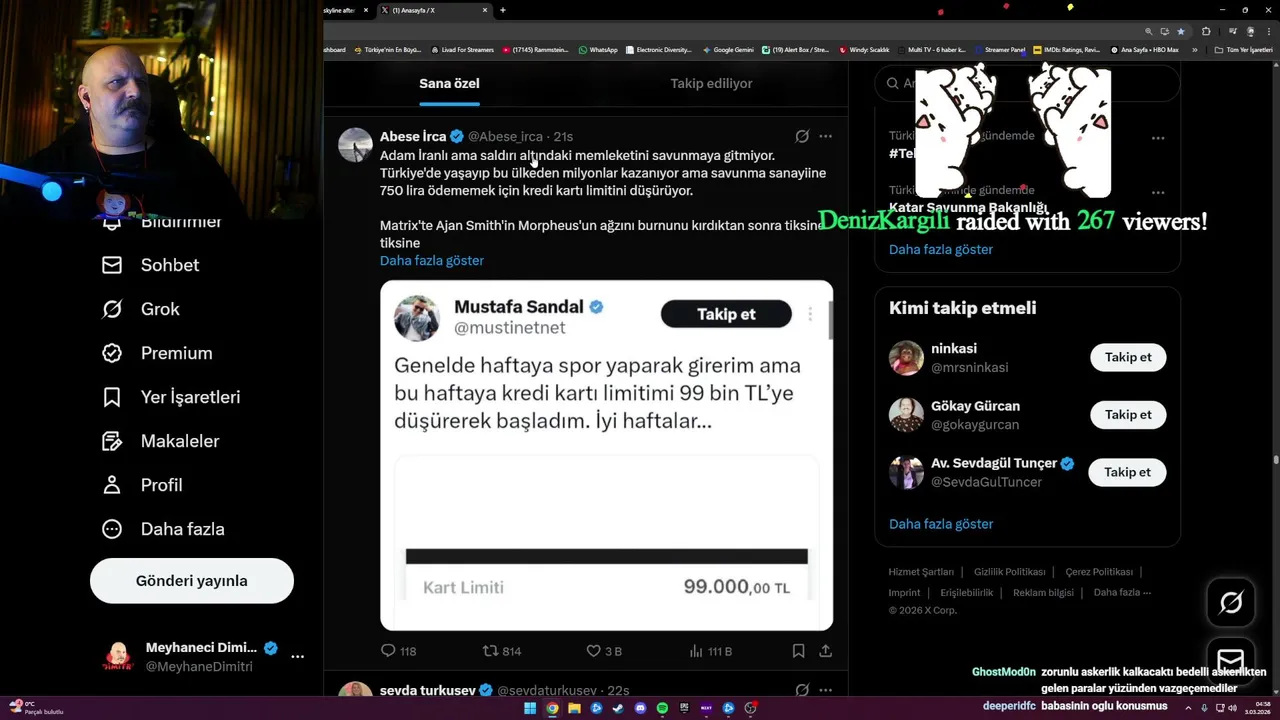1280x720 pixels.
Task: Share the Abese İrca post
Action: pos(826,651)
